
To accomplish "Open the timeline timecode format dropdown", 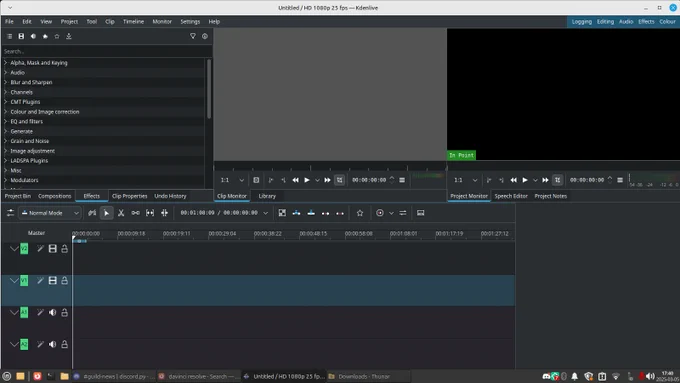I will click(265, 213).
